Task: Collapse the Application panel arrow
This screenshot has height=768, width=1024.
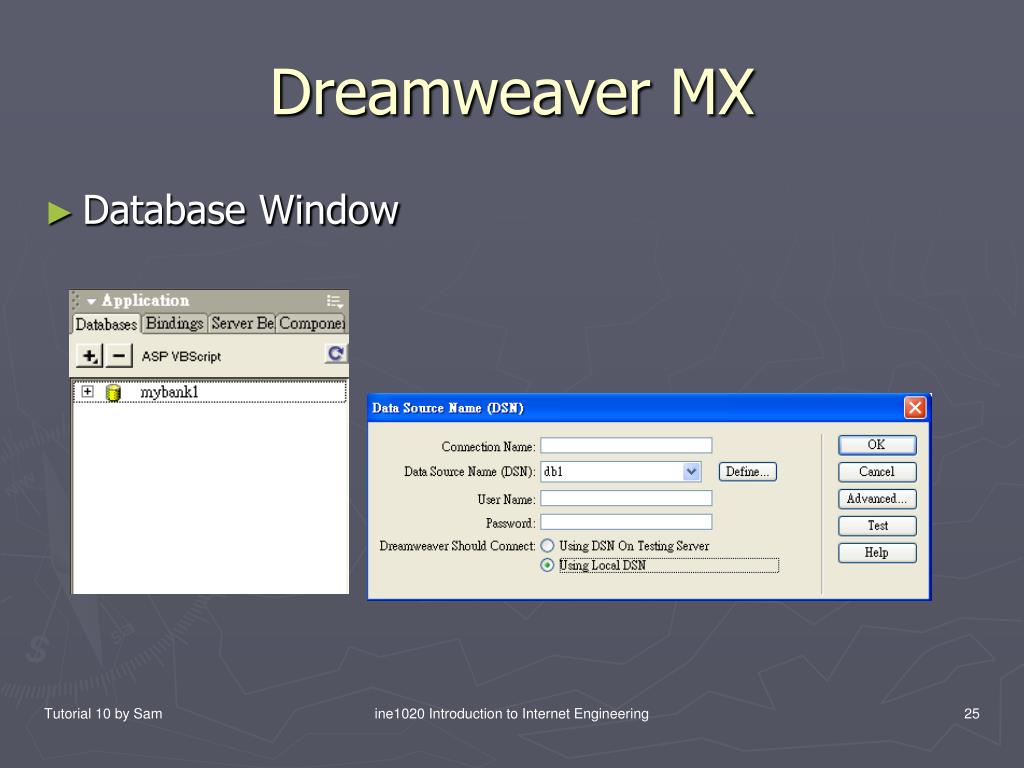Action: (x=91, y=301)
